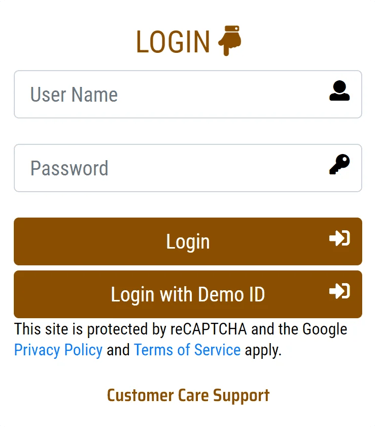Click the LOGIN heading text

pos(173,42)
